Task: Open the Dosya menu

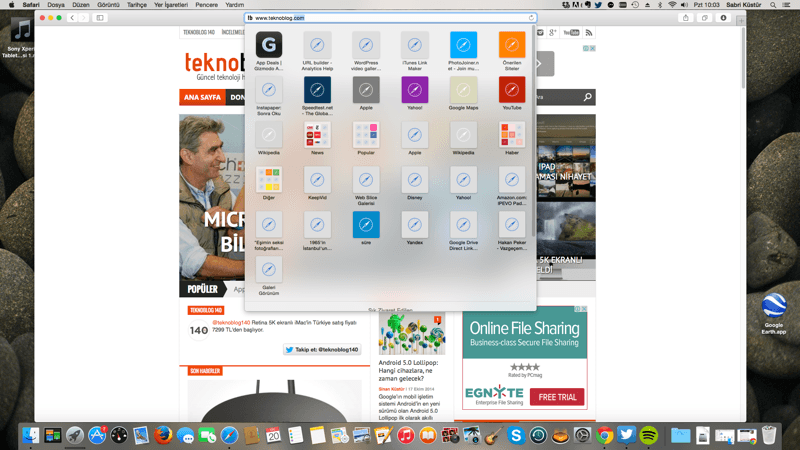Action: click(x=56, y=5)
